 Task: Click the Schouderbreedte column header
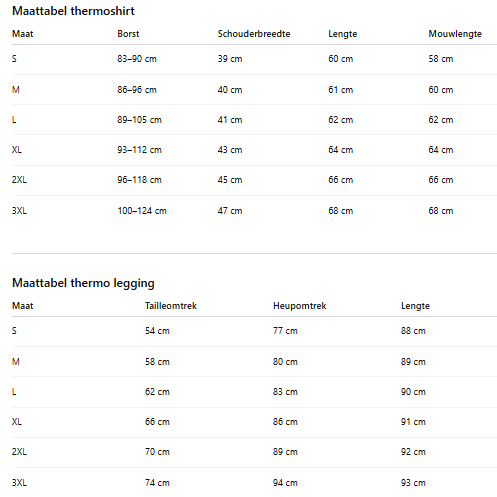click(254, 34)
